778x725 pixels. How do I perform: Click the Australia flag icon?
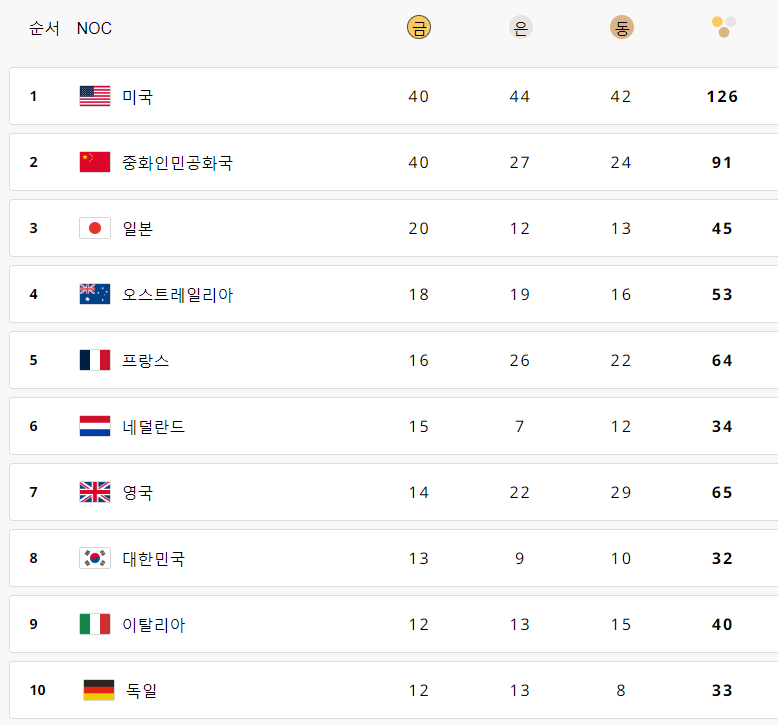click(95, 294)
